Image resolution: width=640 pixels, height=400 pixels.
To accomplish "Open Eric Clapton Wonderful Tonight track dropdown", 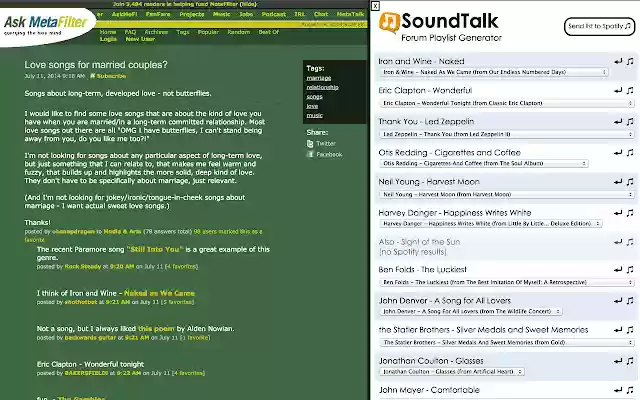I will (x=507, y=103).
